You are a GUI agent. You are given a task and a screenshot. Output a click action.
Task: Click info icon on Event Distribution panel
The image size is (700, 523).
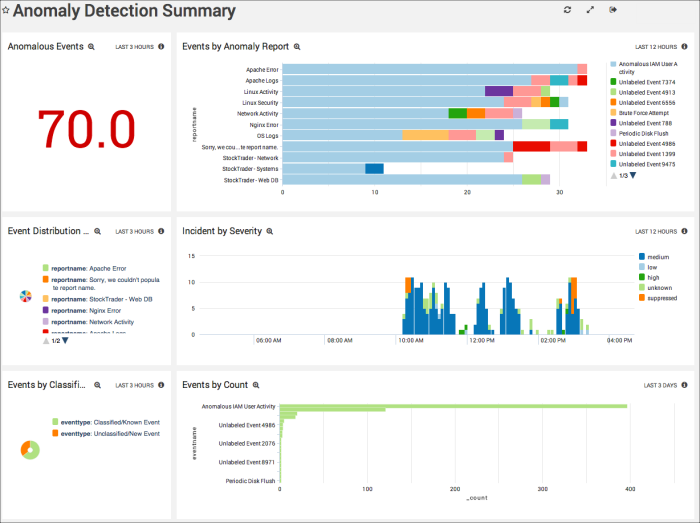pos(161,231)
